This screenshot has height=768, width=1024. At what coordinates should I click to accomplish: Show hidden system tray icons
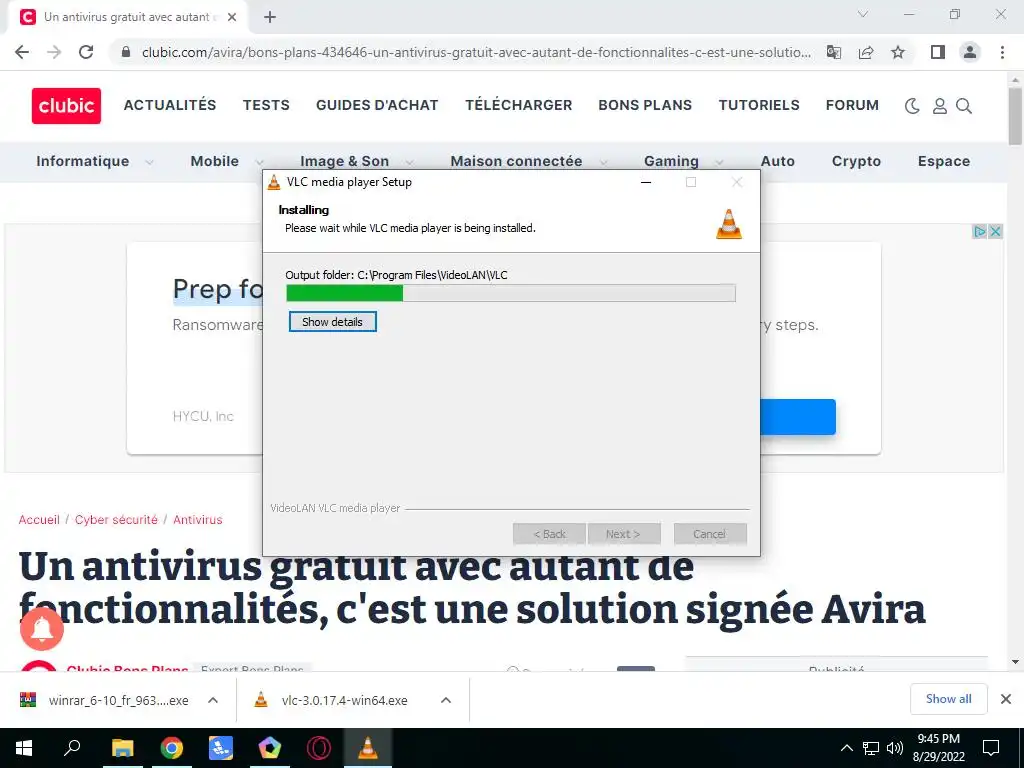(x=846, y=748)
